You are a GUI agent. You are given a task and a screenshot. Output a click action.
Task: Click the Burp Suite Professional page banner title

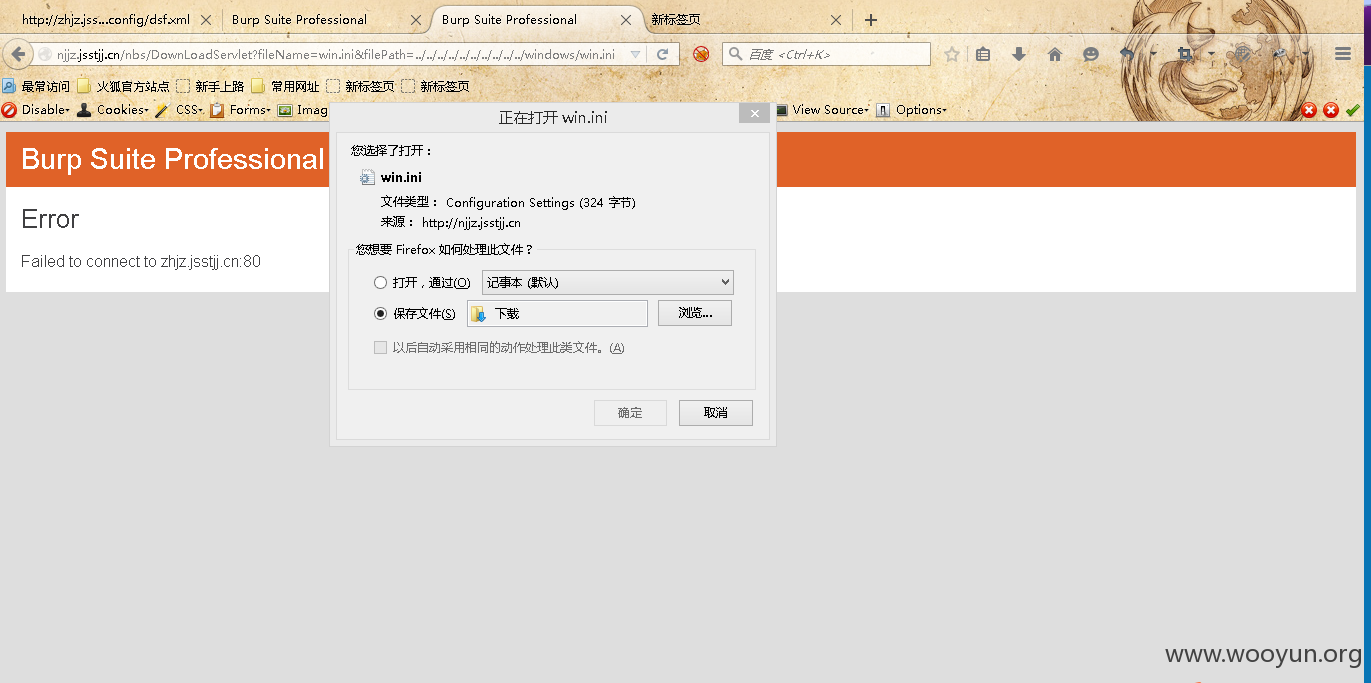(173, 159)
